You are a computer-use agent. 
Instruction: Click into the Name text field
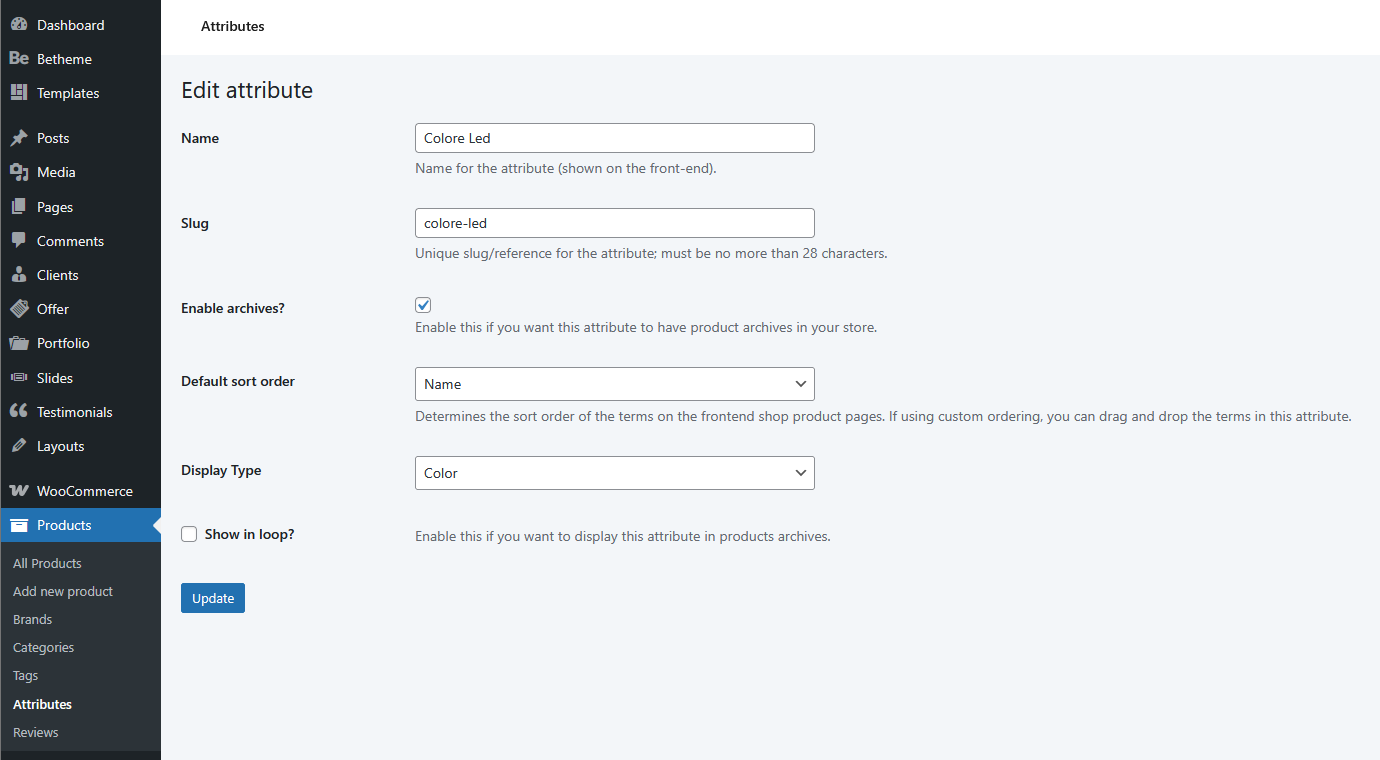coord(614,138)
